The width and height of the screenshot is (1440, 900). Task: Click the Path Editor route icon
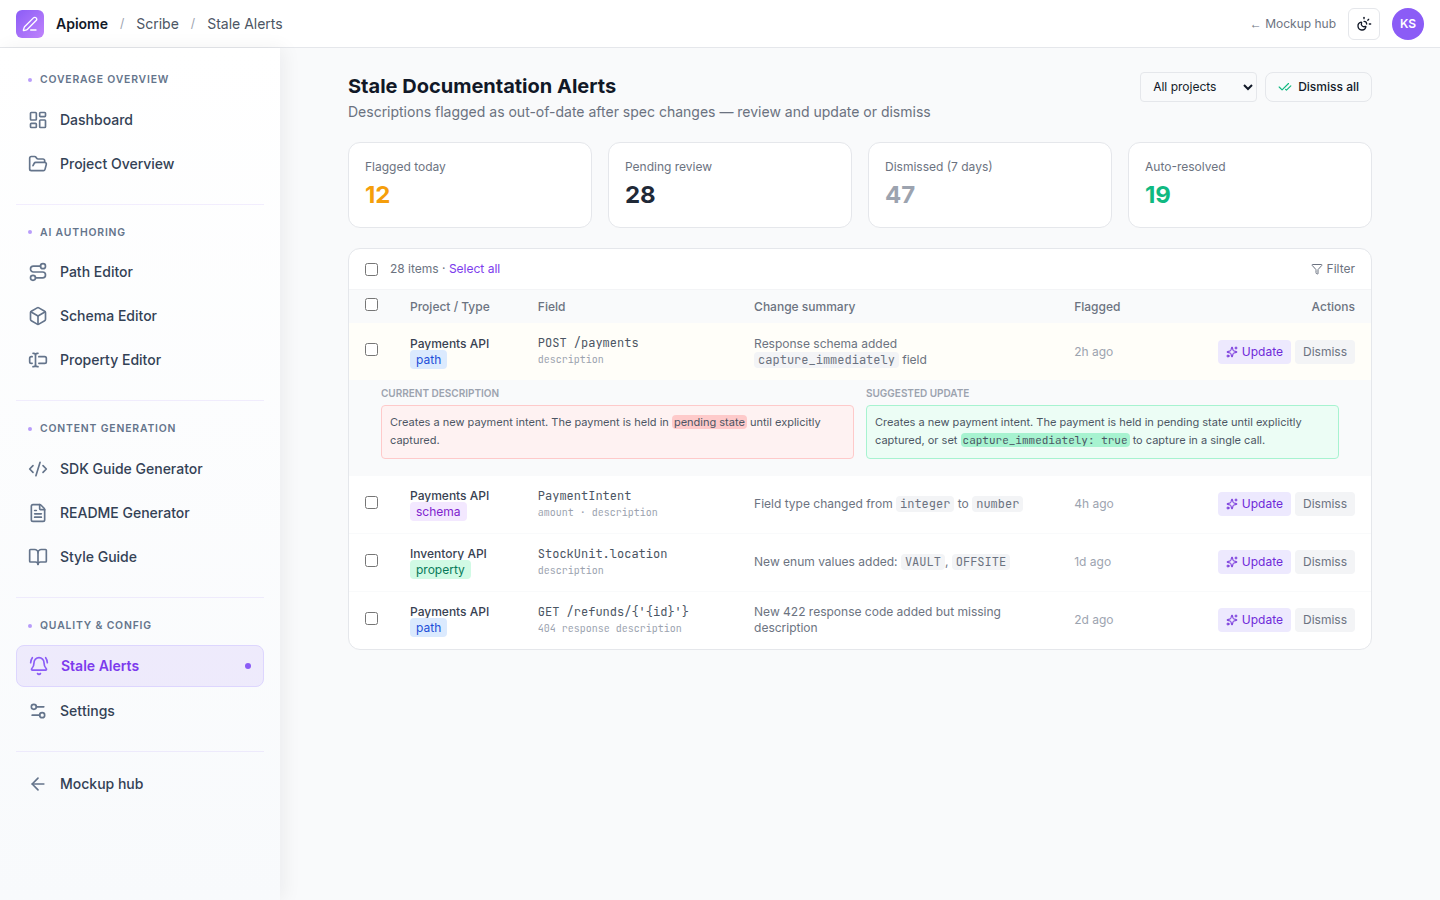tap(38, 272)
